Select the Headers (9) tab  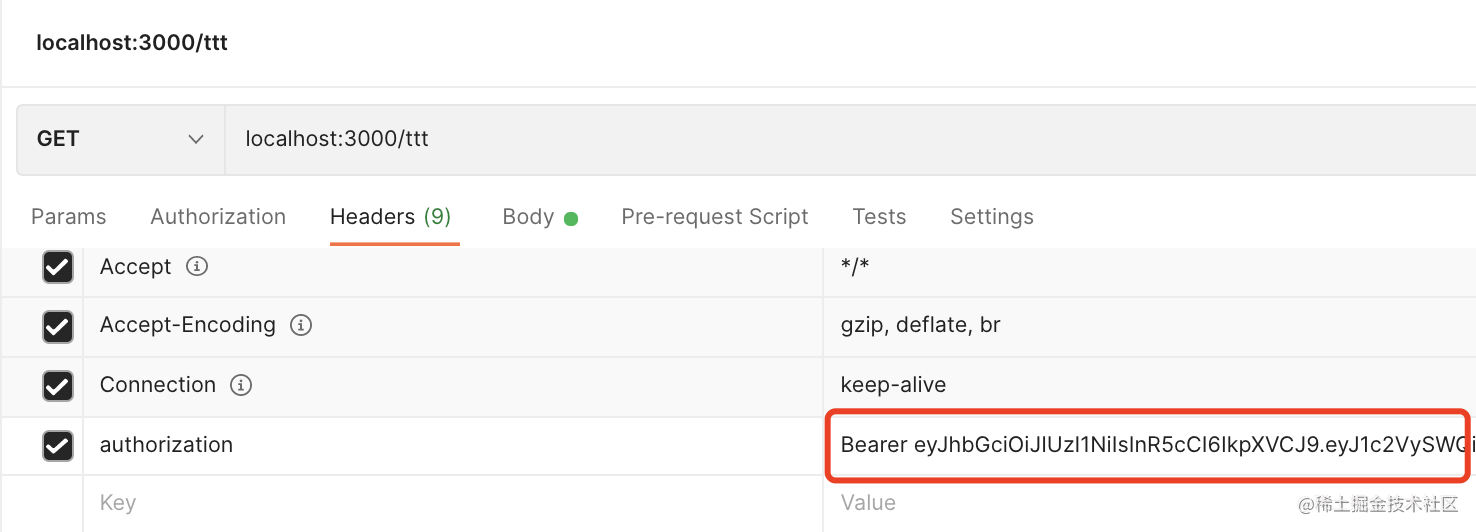click(391, 217)
